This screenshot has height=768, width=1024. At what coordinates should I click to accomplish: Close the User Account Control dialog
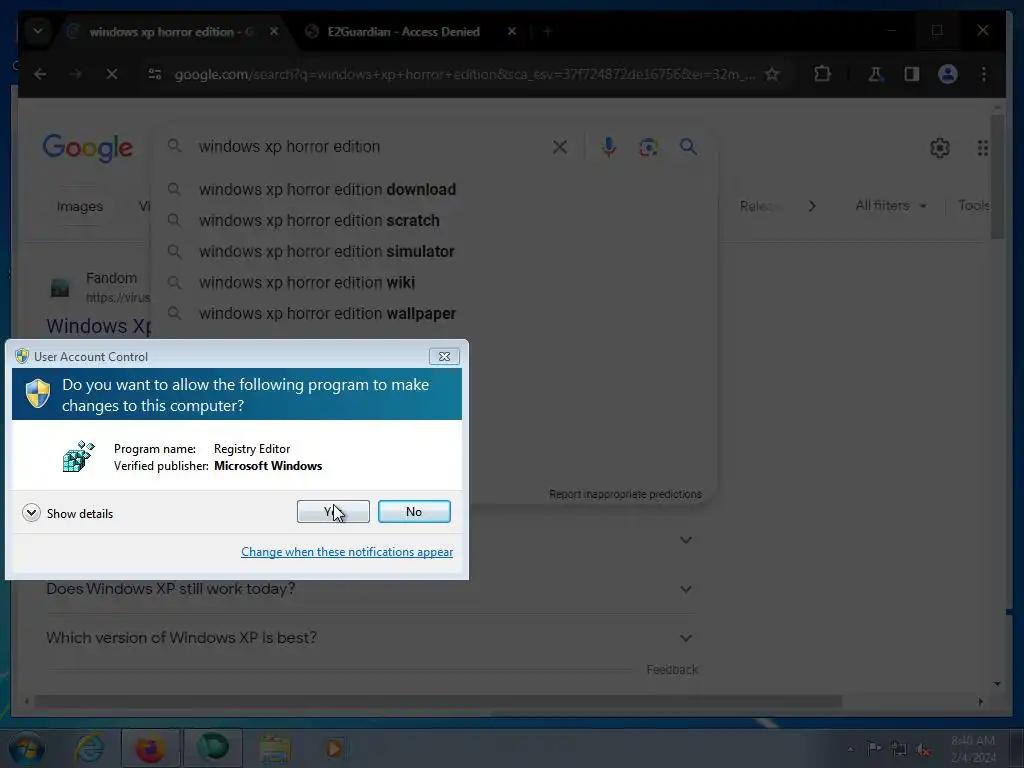click(x=444, y=357)
